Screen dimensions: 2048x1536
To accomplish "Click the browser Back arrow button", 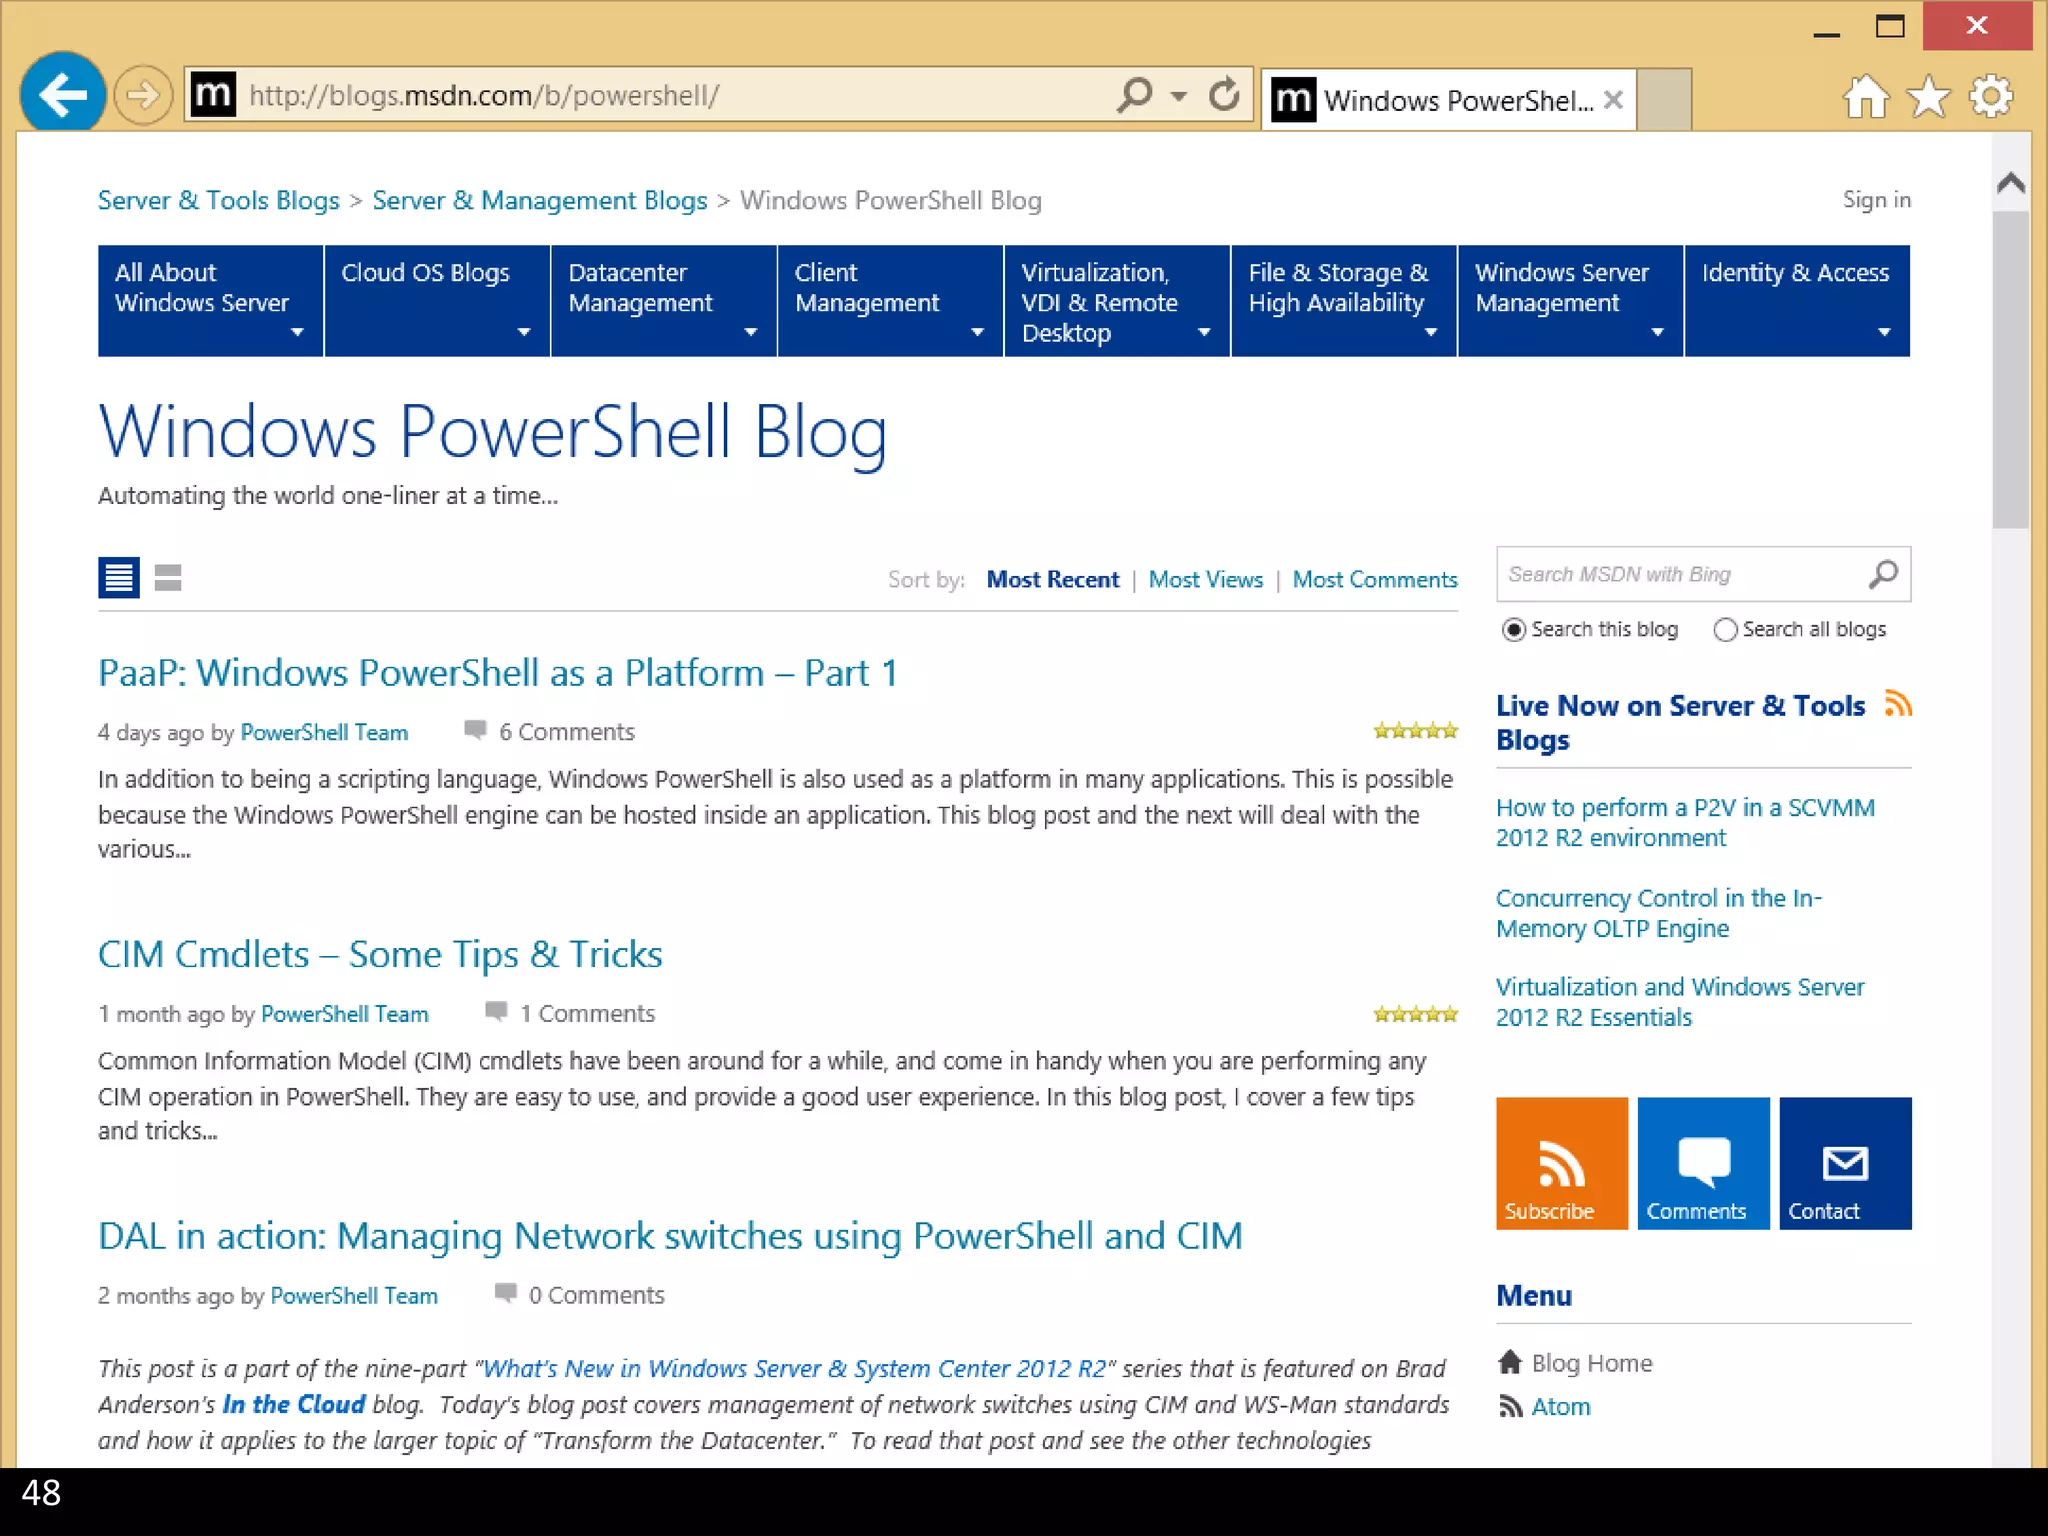I will pyautogui.click(x=62, y=95).
